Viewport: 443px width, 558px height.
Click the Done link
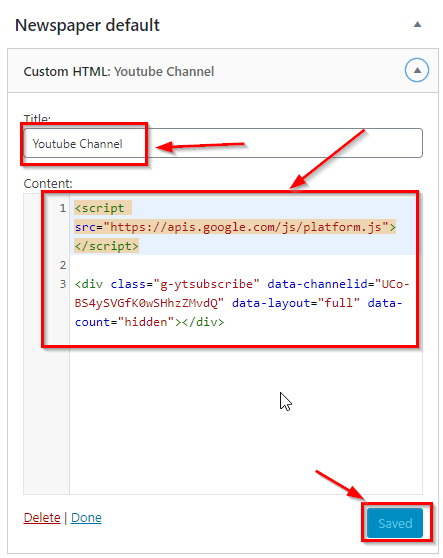86,517
